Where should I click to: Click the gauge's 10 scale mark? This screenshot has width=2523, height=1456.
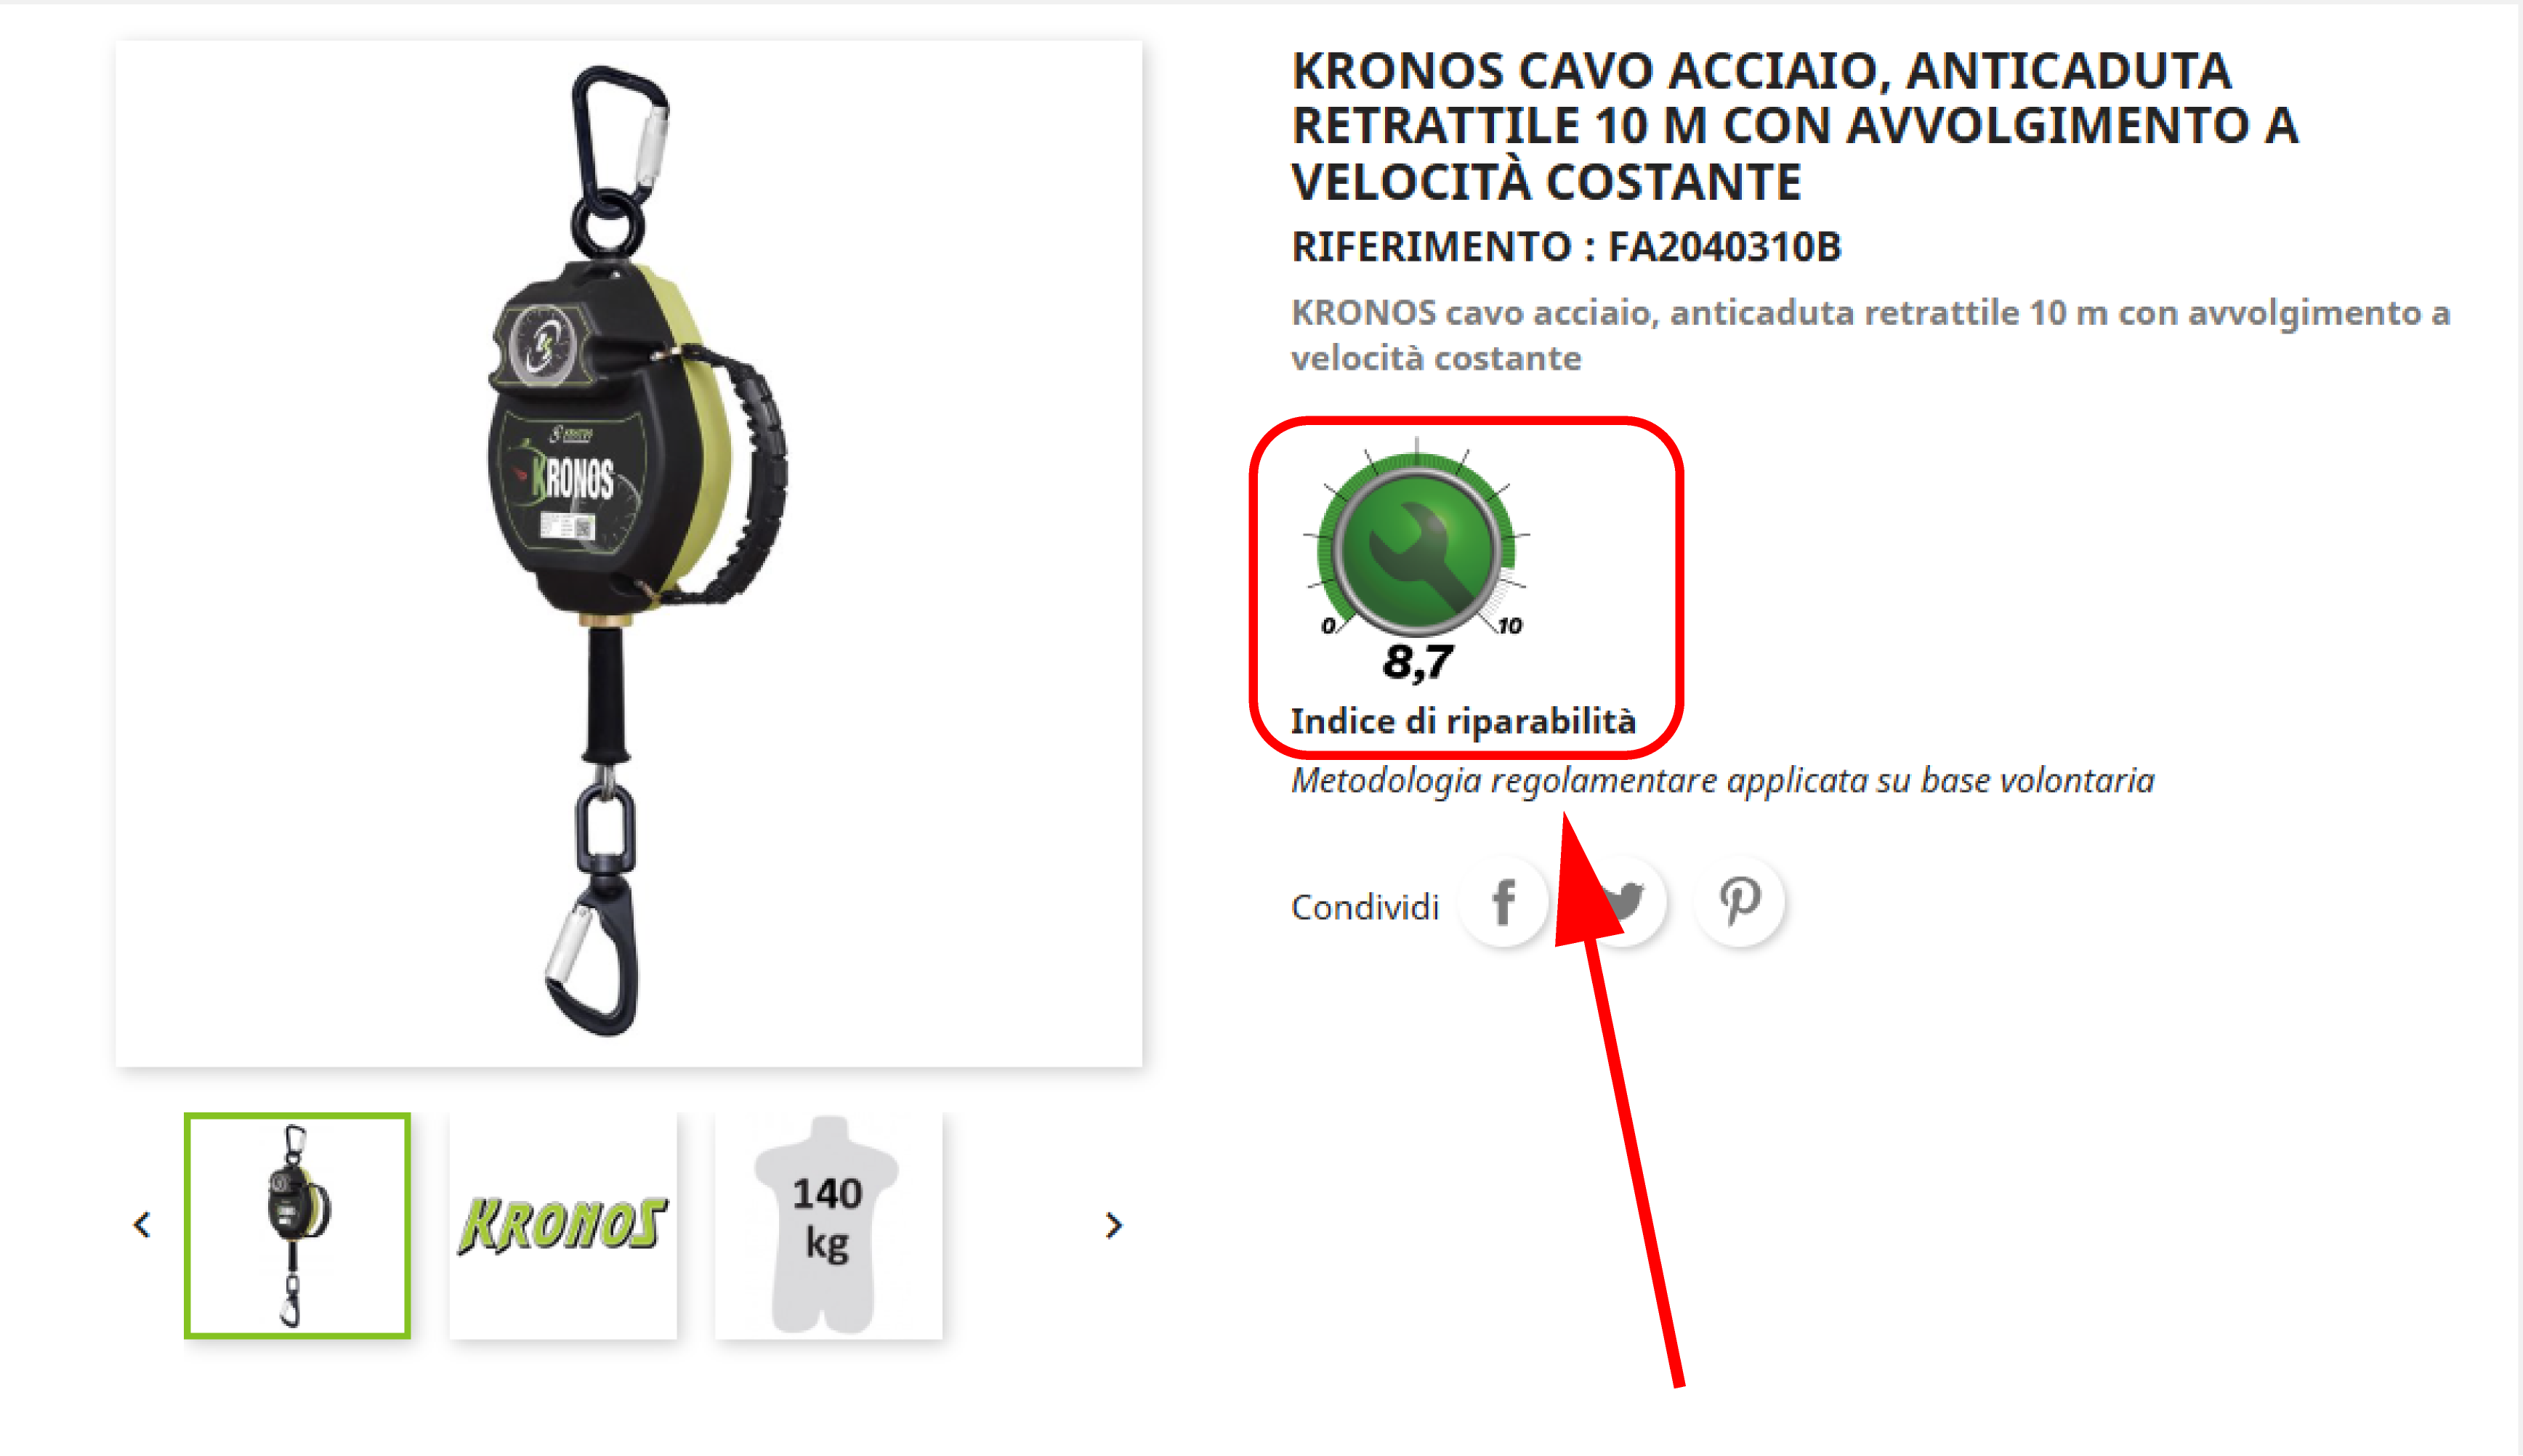(1510, 626)
